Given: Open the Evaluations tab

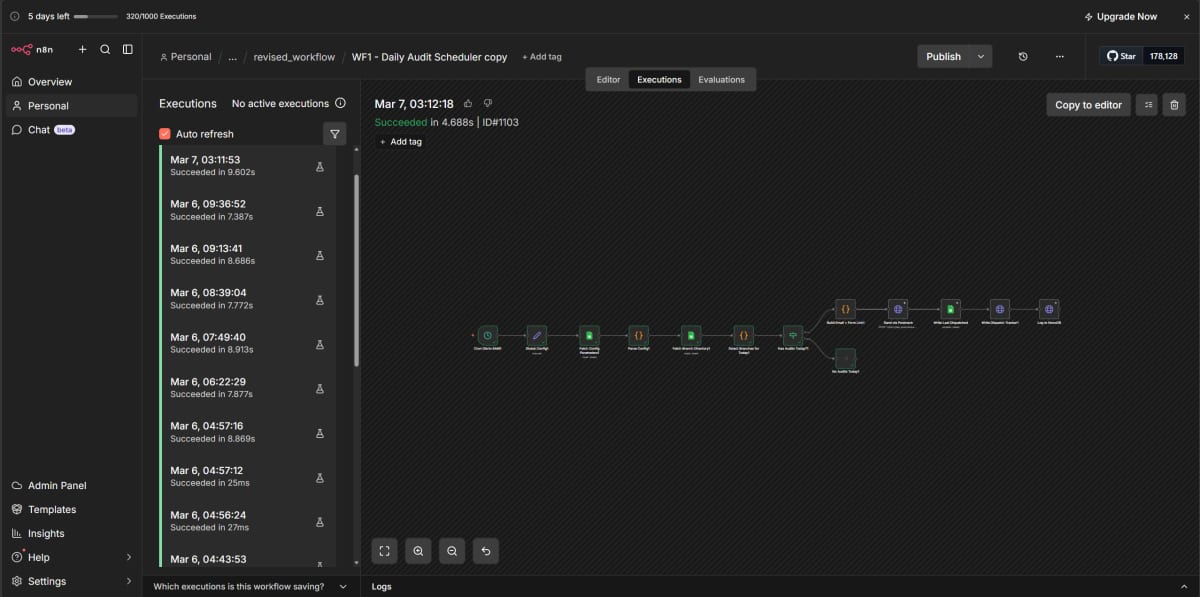Looking at the screenshot, I should point(722,79).
